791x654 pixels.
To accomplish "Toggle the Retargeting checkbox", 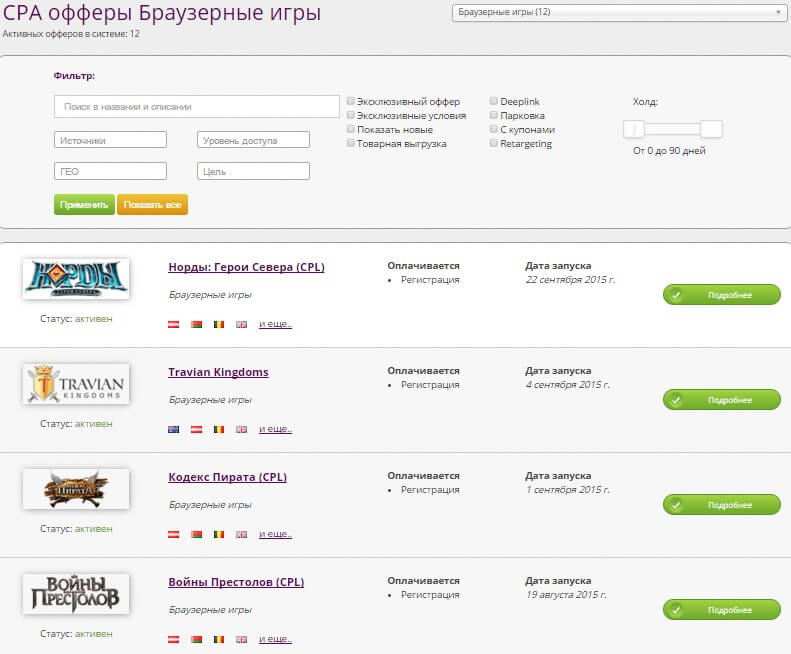I will point(494,143).
